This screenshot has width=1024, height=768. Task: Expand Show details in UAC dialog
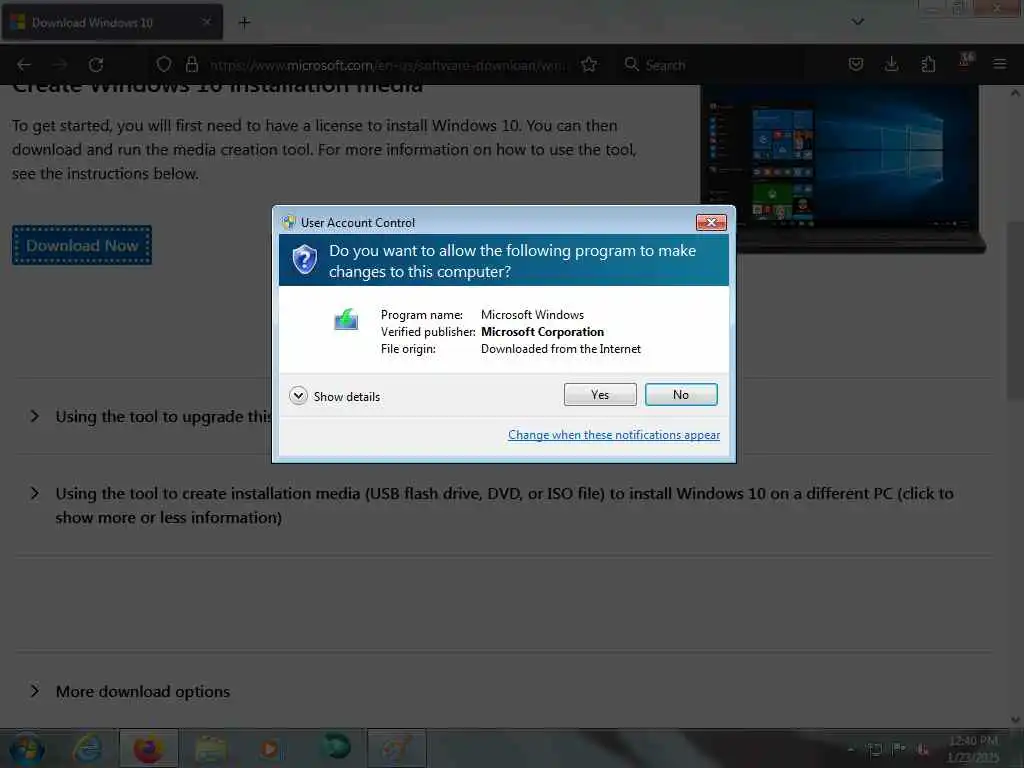334,396
